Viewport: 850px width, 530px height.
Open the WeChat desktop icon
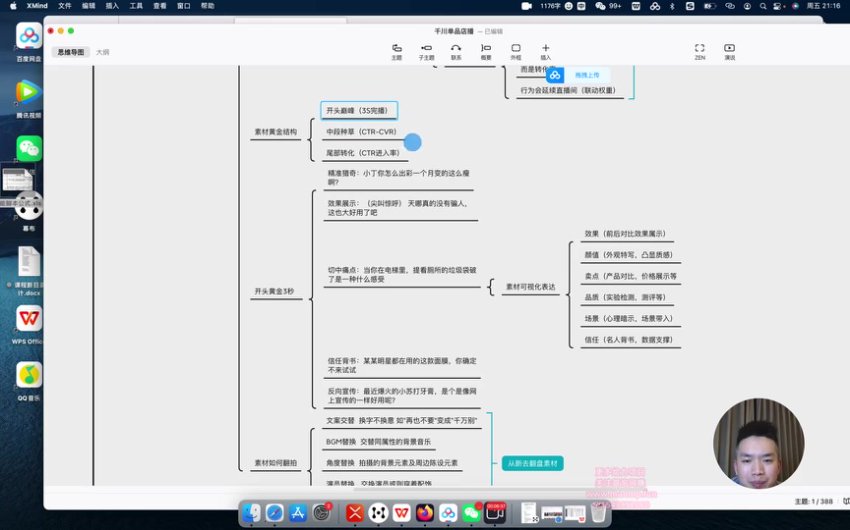pos(29,148)
